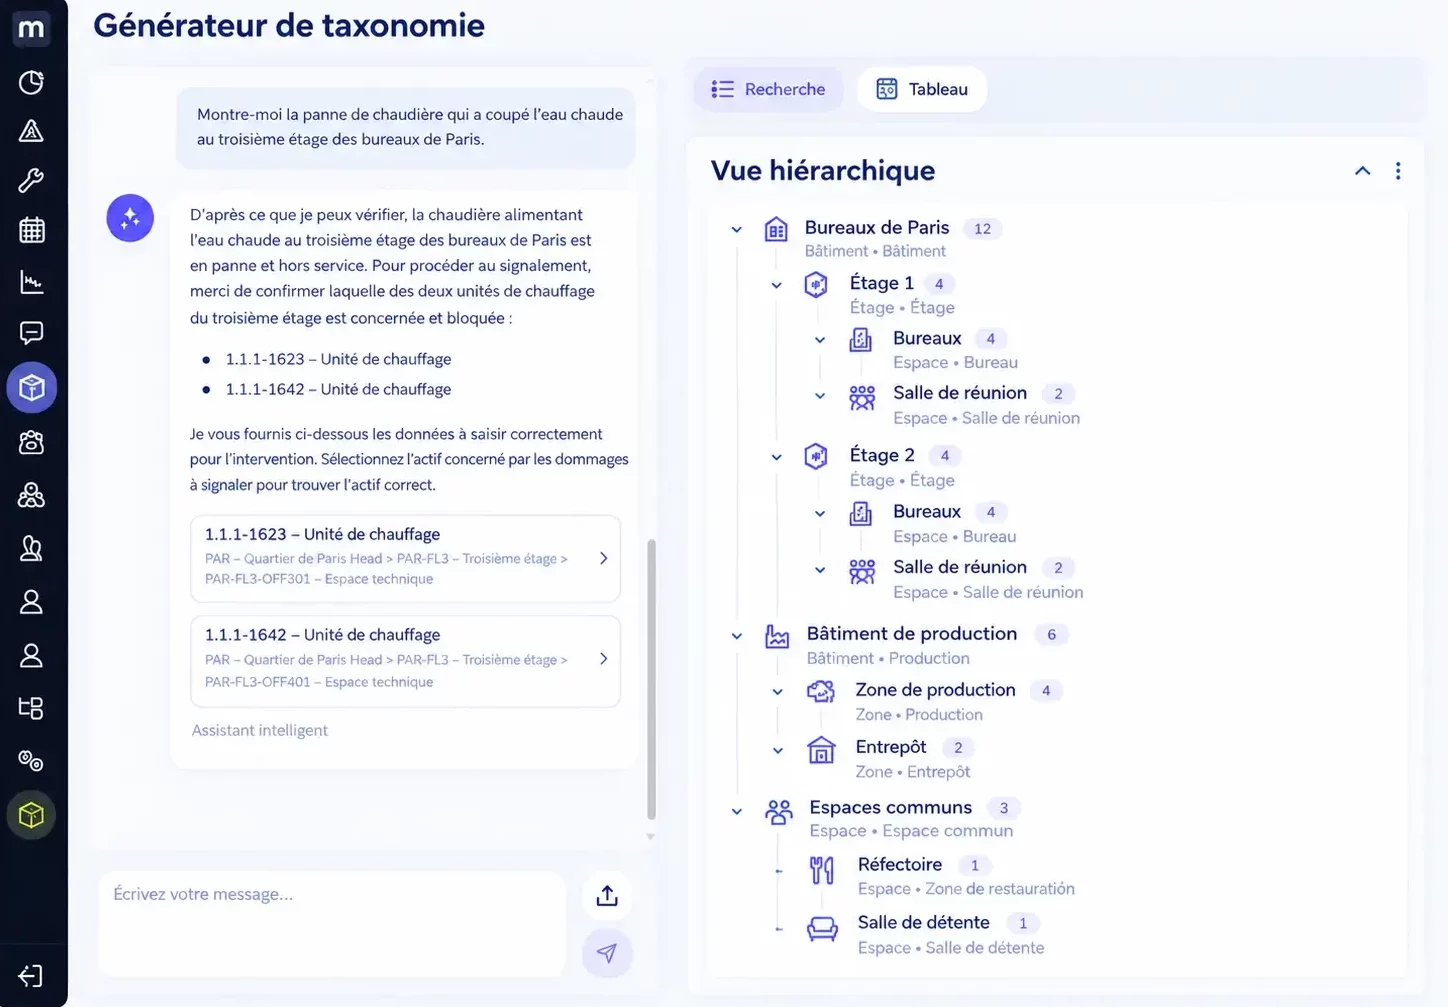Screen dimensions: 1448x1007
Task: Click the send message paper plane
Action: pyautogui.click(x=607, y=953)
